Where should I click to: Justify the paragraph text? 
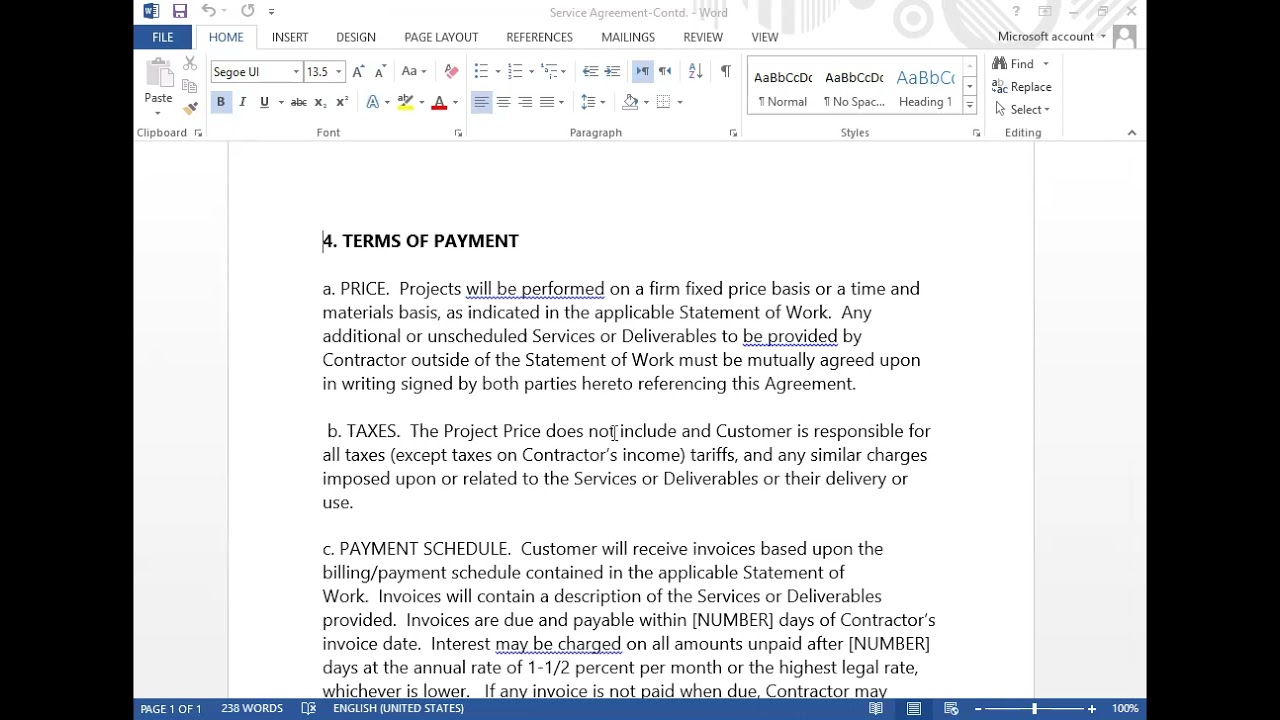[547, 102]
